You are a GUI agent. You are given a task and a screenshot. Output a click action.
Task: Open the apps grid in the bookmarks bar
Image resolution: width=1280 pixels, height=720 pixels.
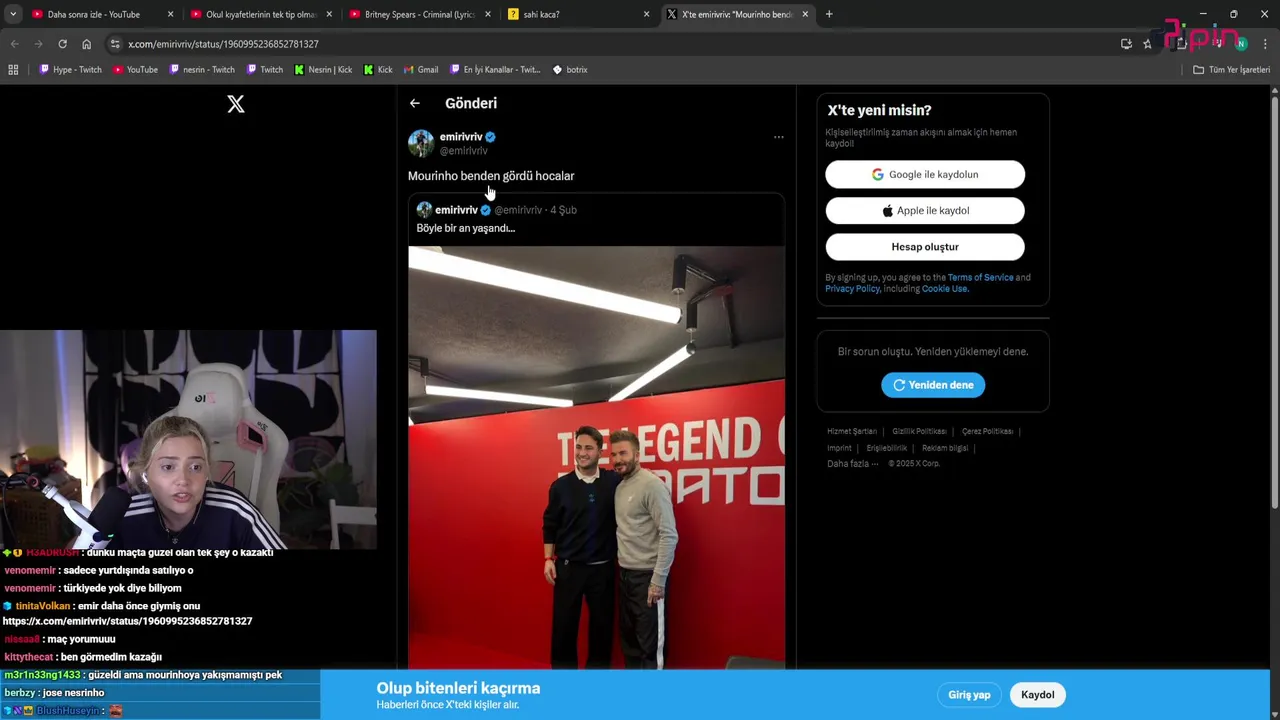click(x=13, y=70)
